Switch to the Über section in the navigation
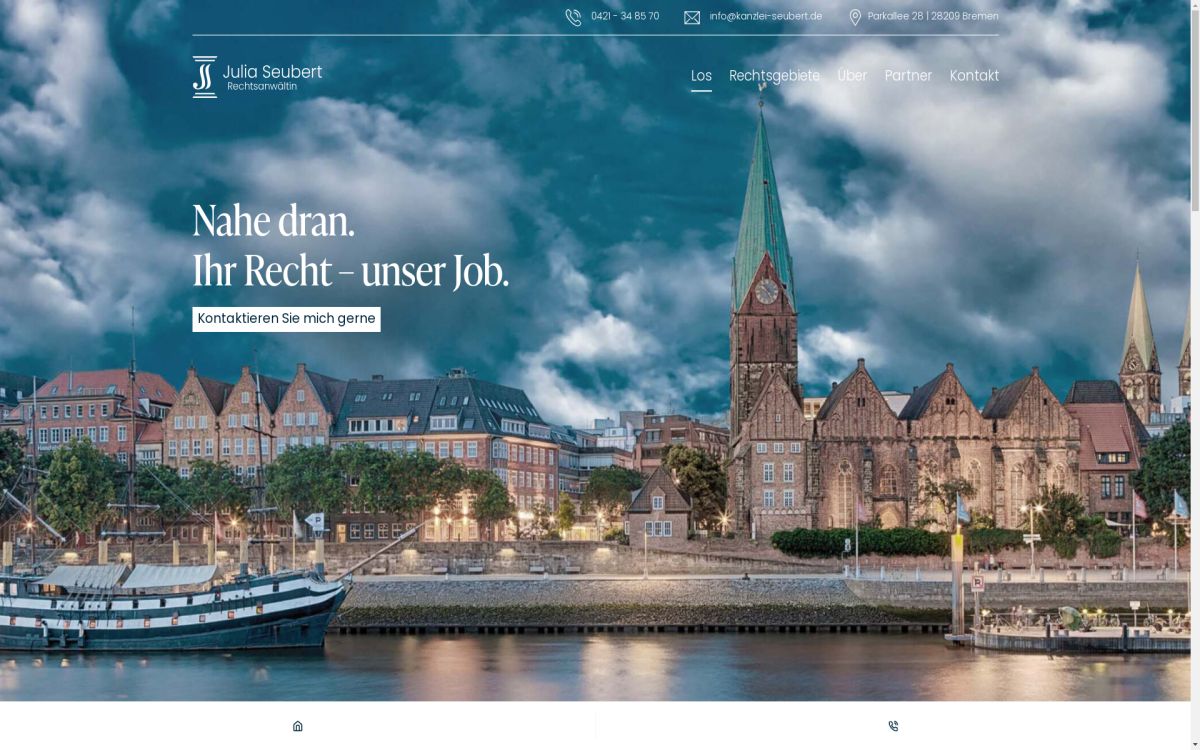The width and height of the screenshot is (1200, 750). pos(852,76)
